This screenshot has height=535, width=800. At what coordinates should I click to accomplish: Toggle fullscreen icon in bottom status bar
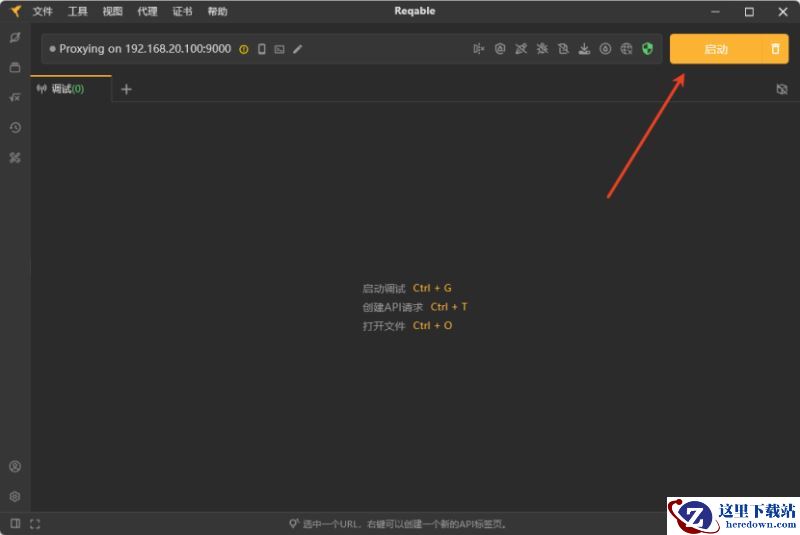tap(35, 523)
